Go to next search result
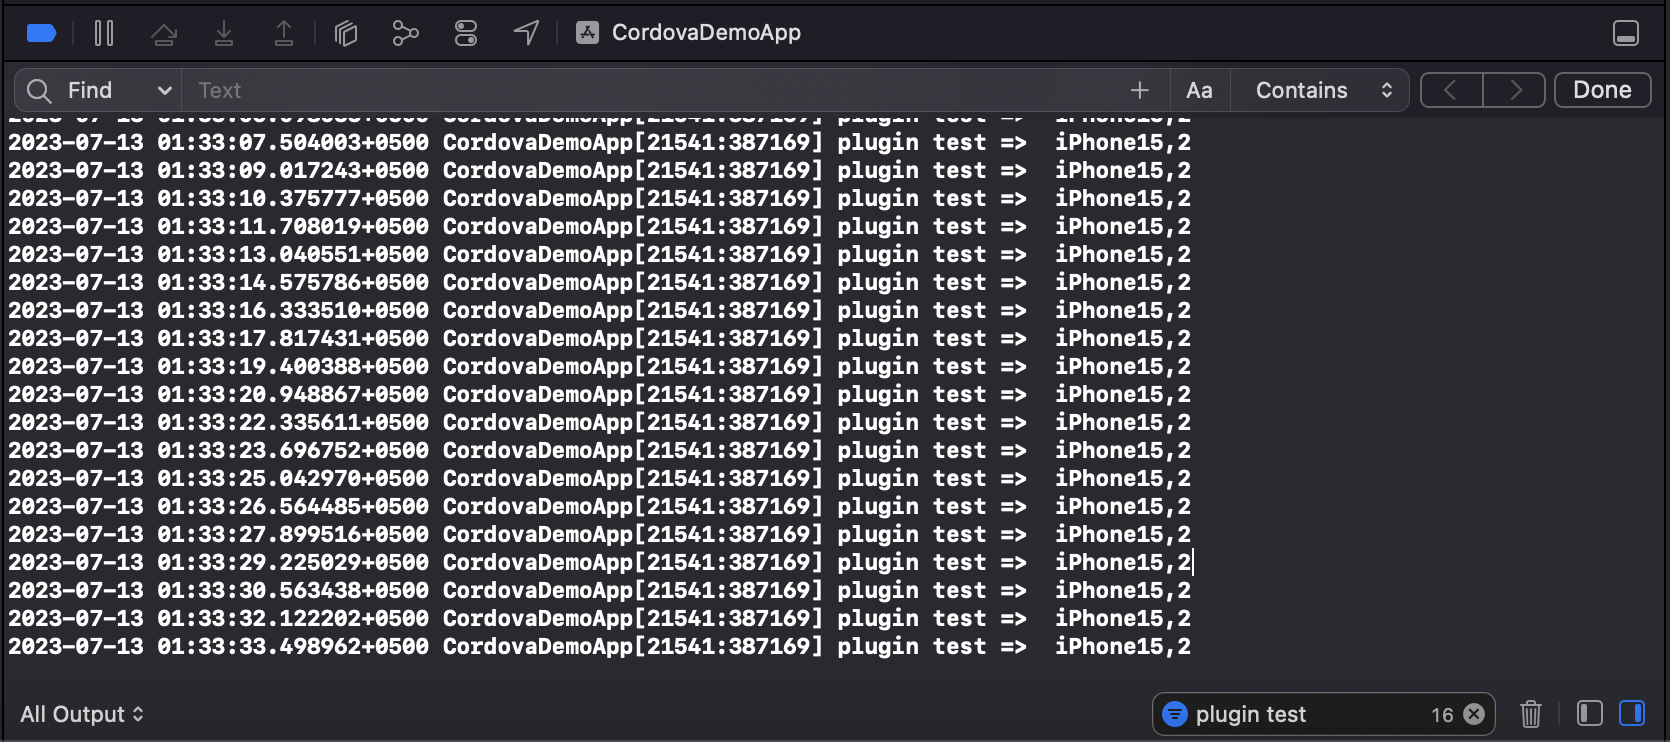The height and width of the screenshot is (742, 1670). [x=1514, y=91]
